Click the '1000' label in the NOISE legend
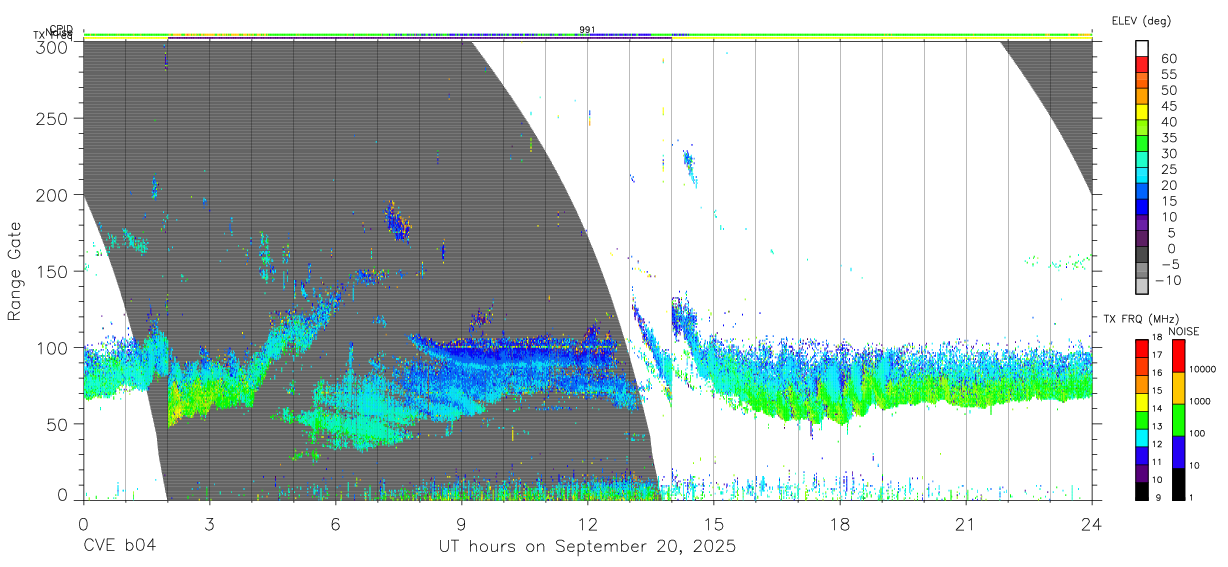This screenshot has width=1228, height=567. click(1200, 401)
